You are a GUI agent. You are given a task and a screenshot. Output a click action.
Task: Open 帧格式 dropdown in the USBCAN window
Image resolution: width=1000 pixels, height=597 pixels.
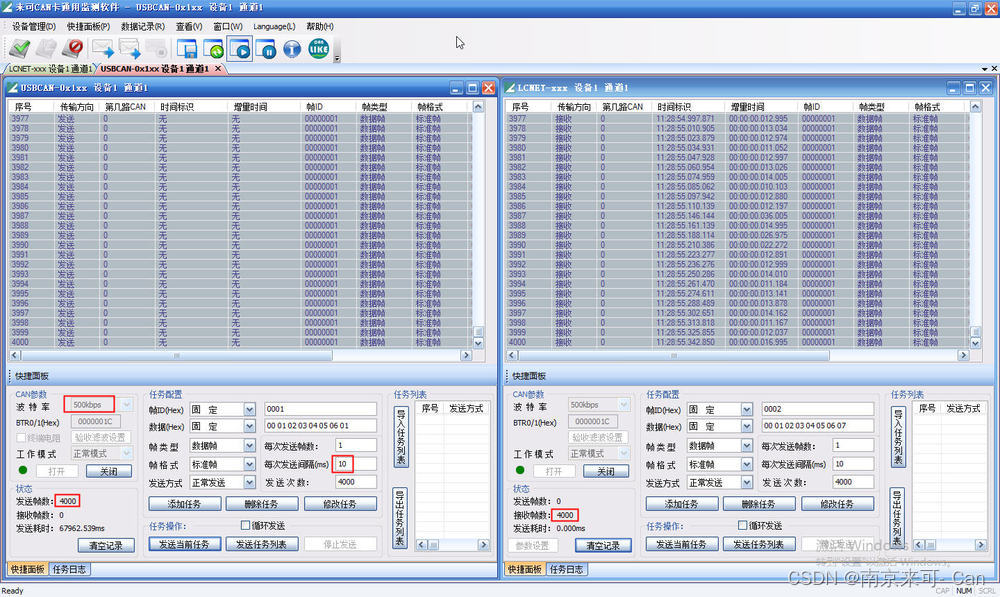249,464
